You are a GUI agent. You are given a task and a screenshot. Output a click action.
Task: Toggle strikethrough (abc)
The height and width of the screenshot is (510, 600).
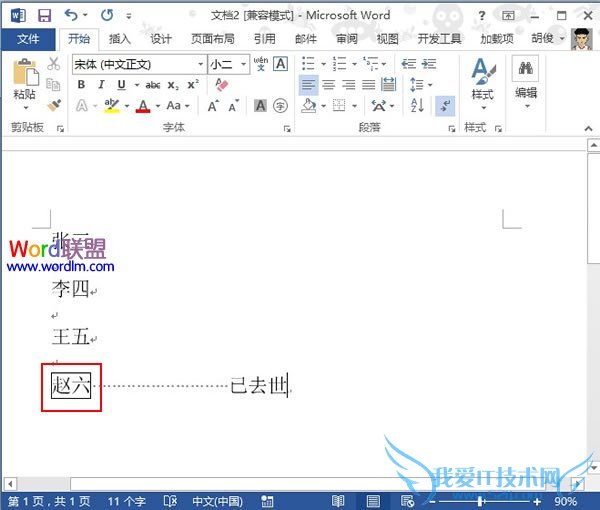153,85
